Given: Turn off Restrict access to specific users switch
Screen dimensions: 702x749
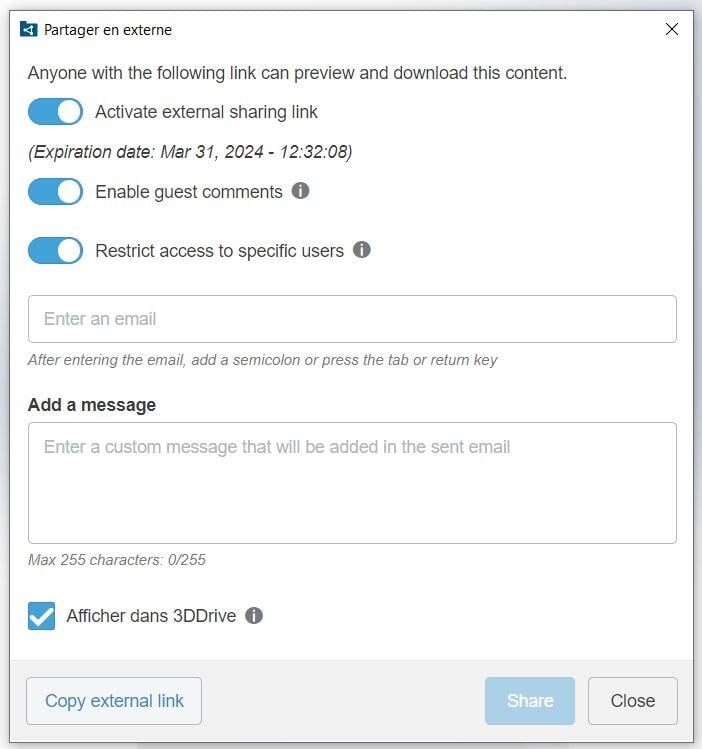Looking at the screenshot, I should pyautogui.click(x=55, y=250).
